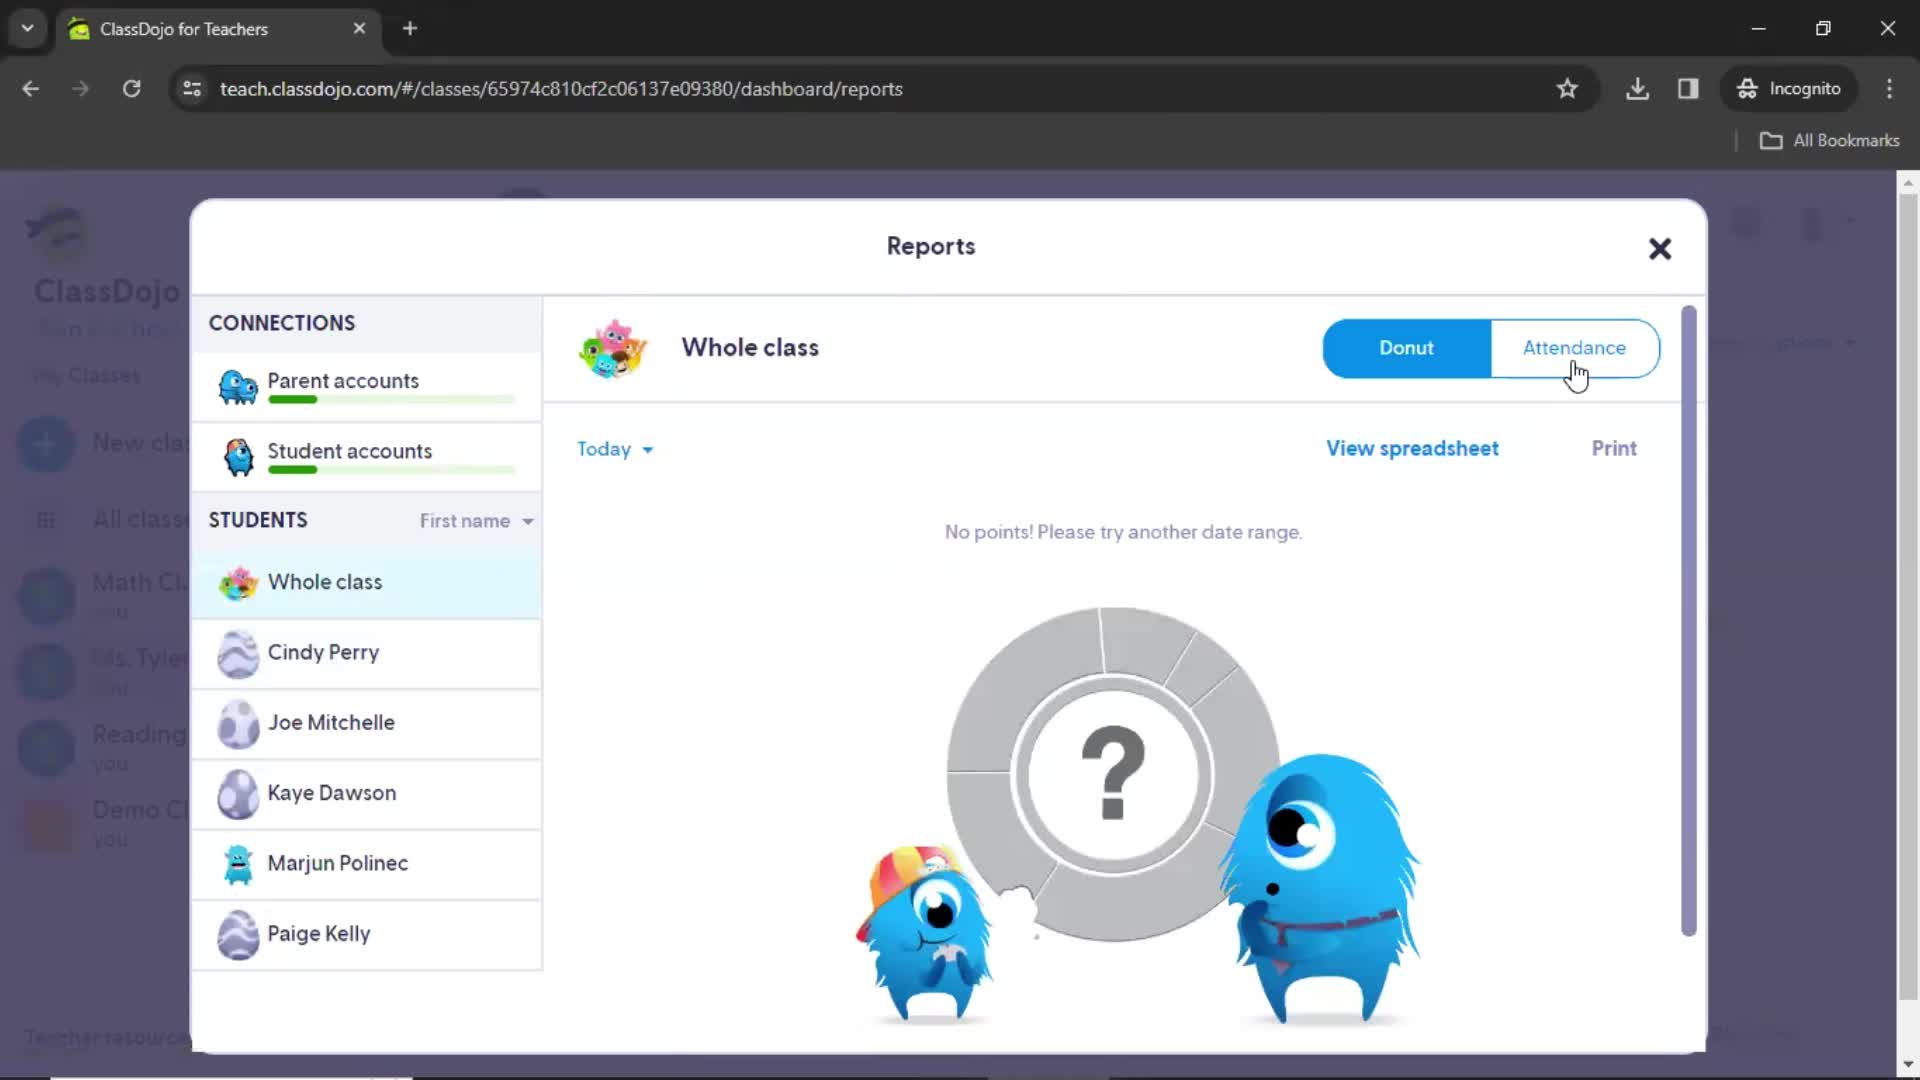
Task: Toggle to Attendance report view
Action: click(1575, 347)
